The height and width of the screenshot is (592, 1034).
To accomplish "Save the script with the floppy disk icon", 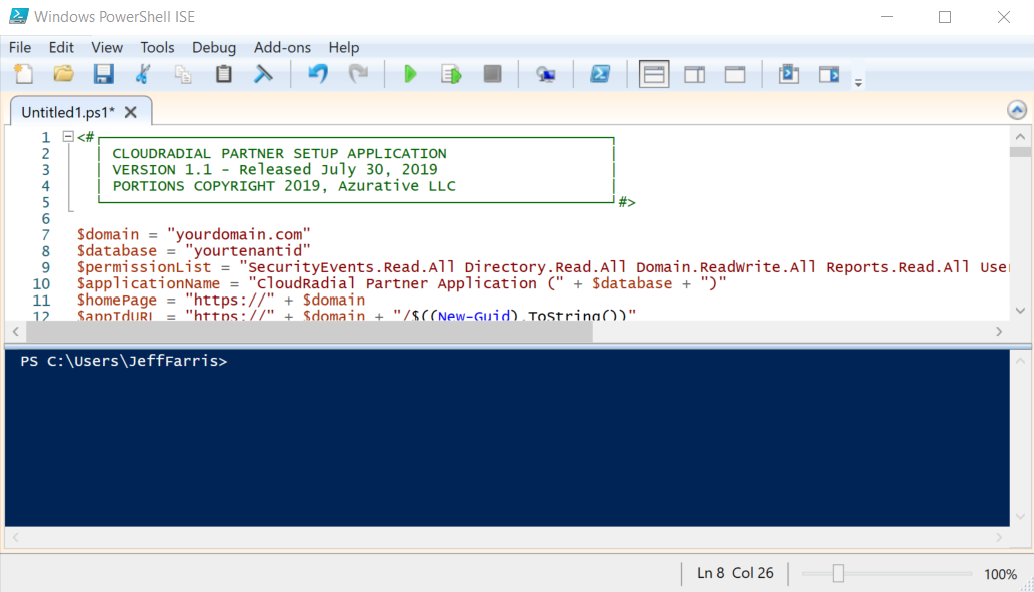I will tap(104, 74).
